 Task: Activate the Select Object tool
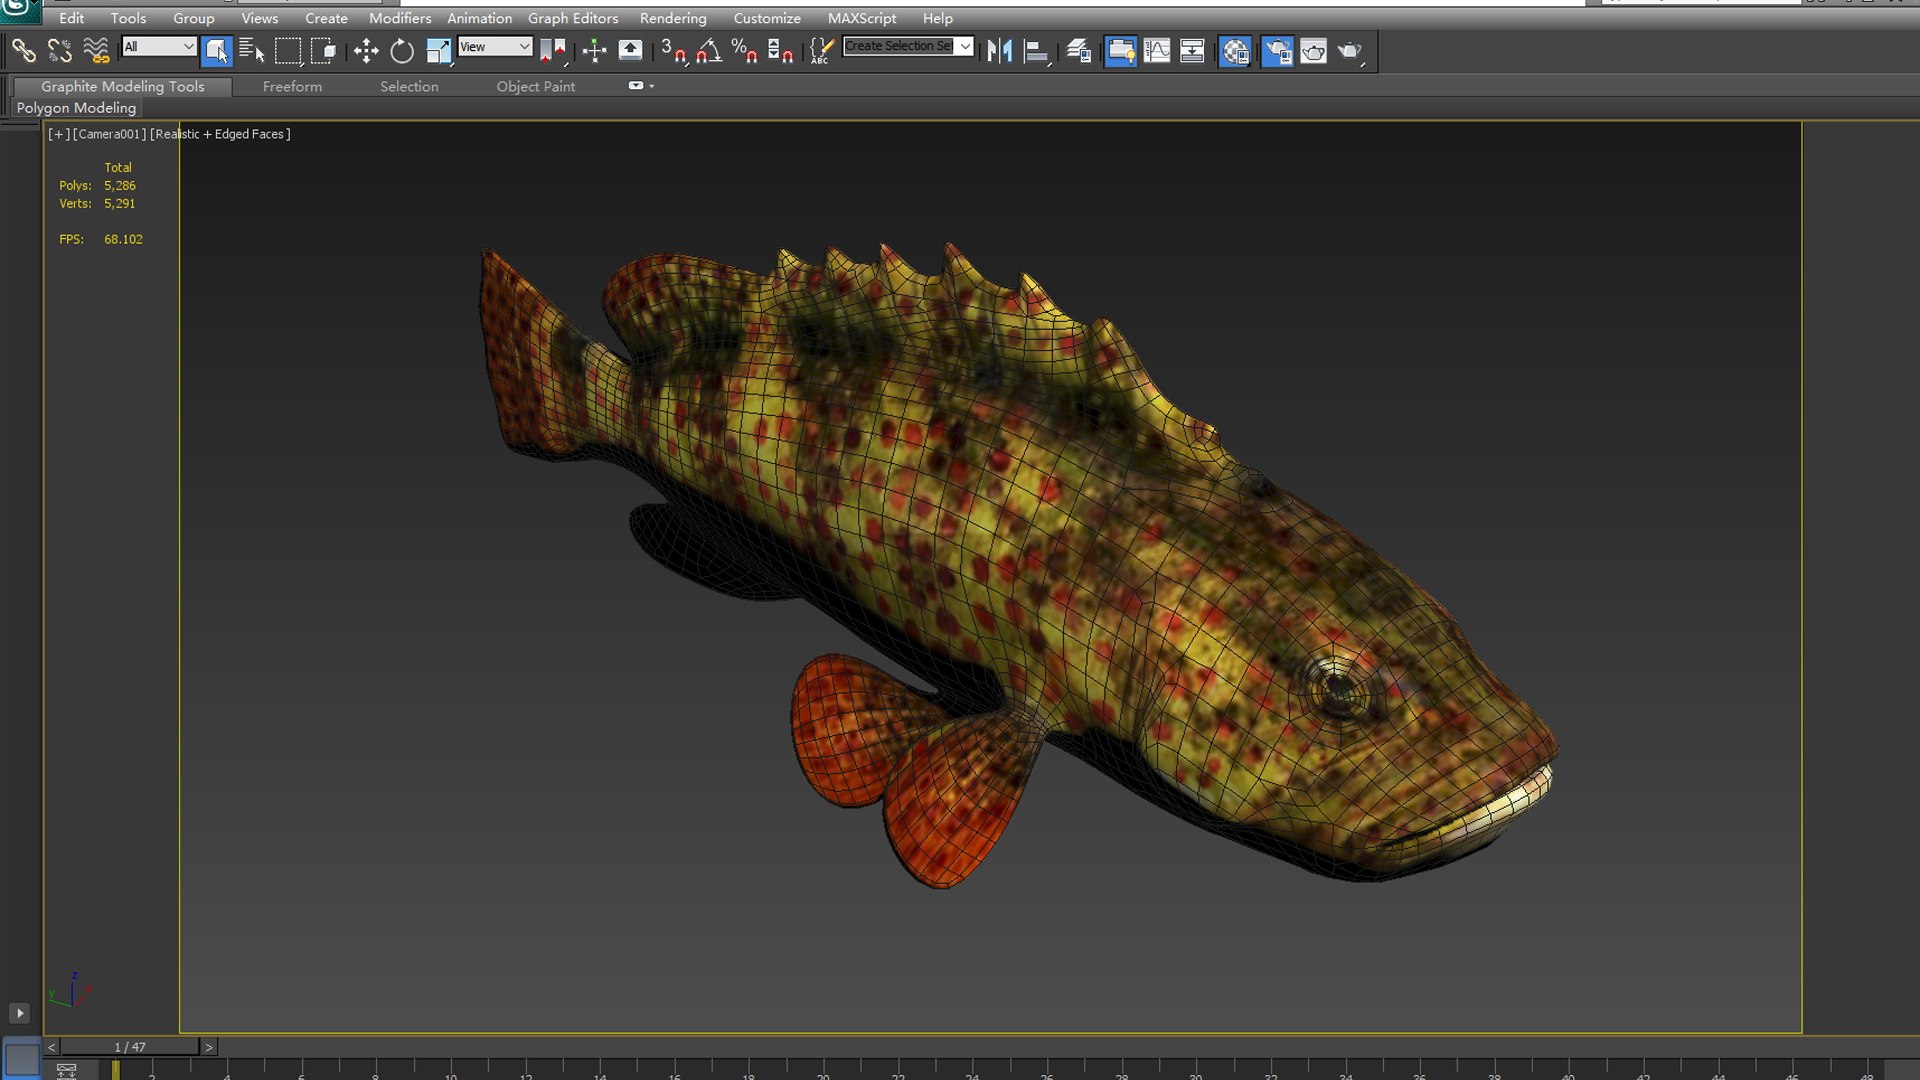[216, 50]
